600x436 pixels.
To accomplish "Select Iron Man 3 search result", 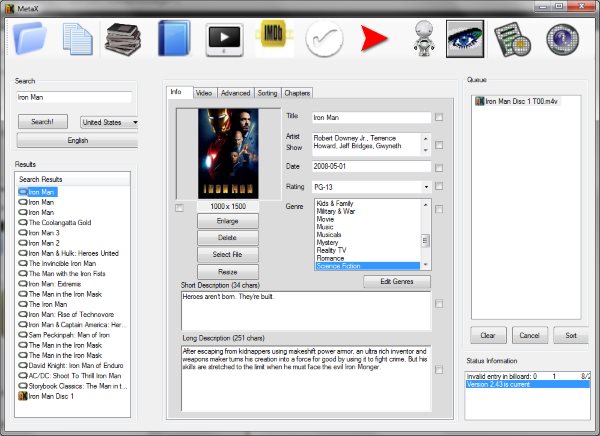I will tap(39, 233).
